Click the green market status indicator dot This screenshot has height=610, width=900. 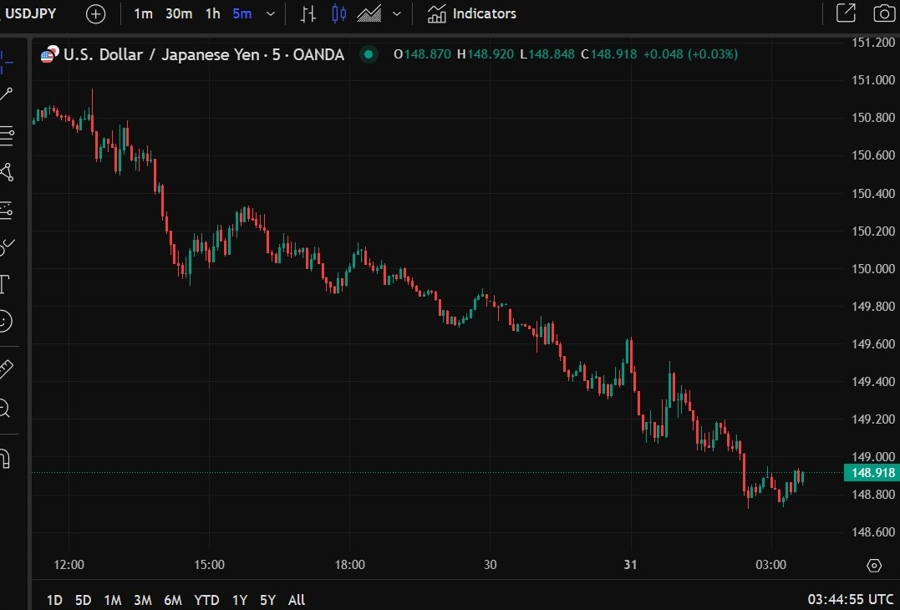coord(368,55)
